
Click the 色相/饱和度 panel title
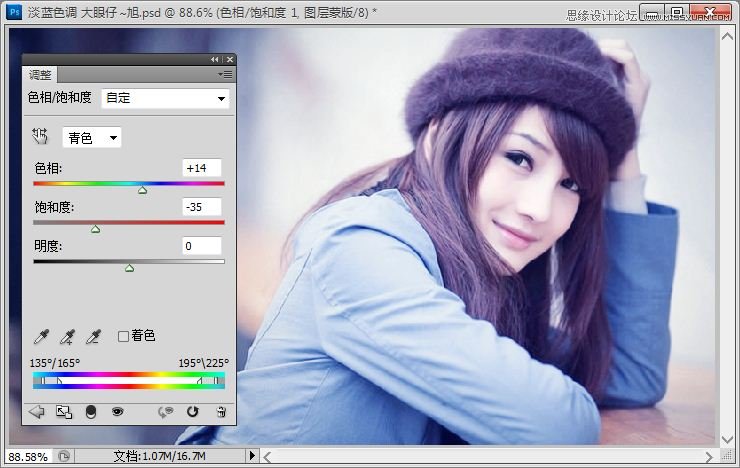click(x=59, y=97)
